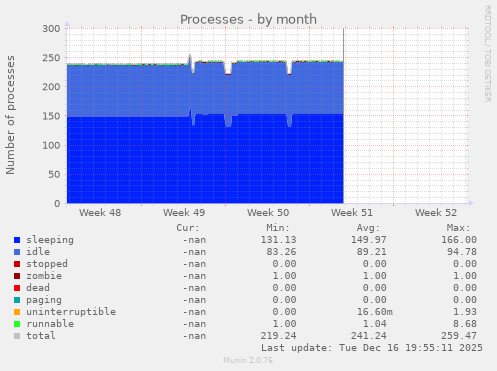Click uninterruptible average value 16.60m
Viewport: 497px width, 371px height.
(375, 312)
